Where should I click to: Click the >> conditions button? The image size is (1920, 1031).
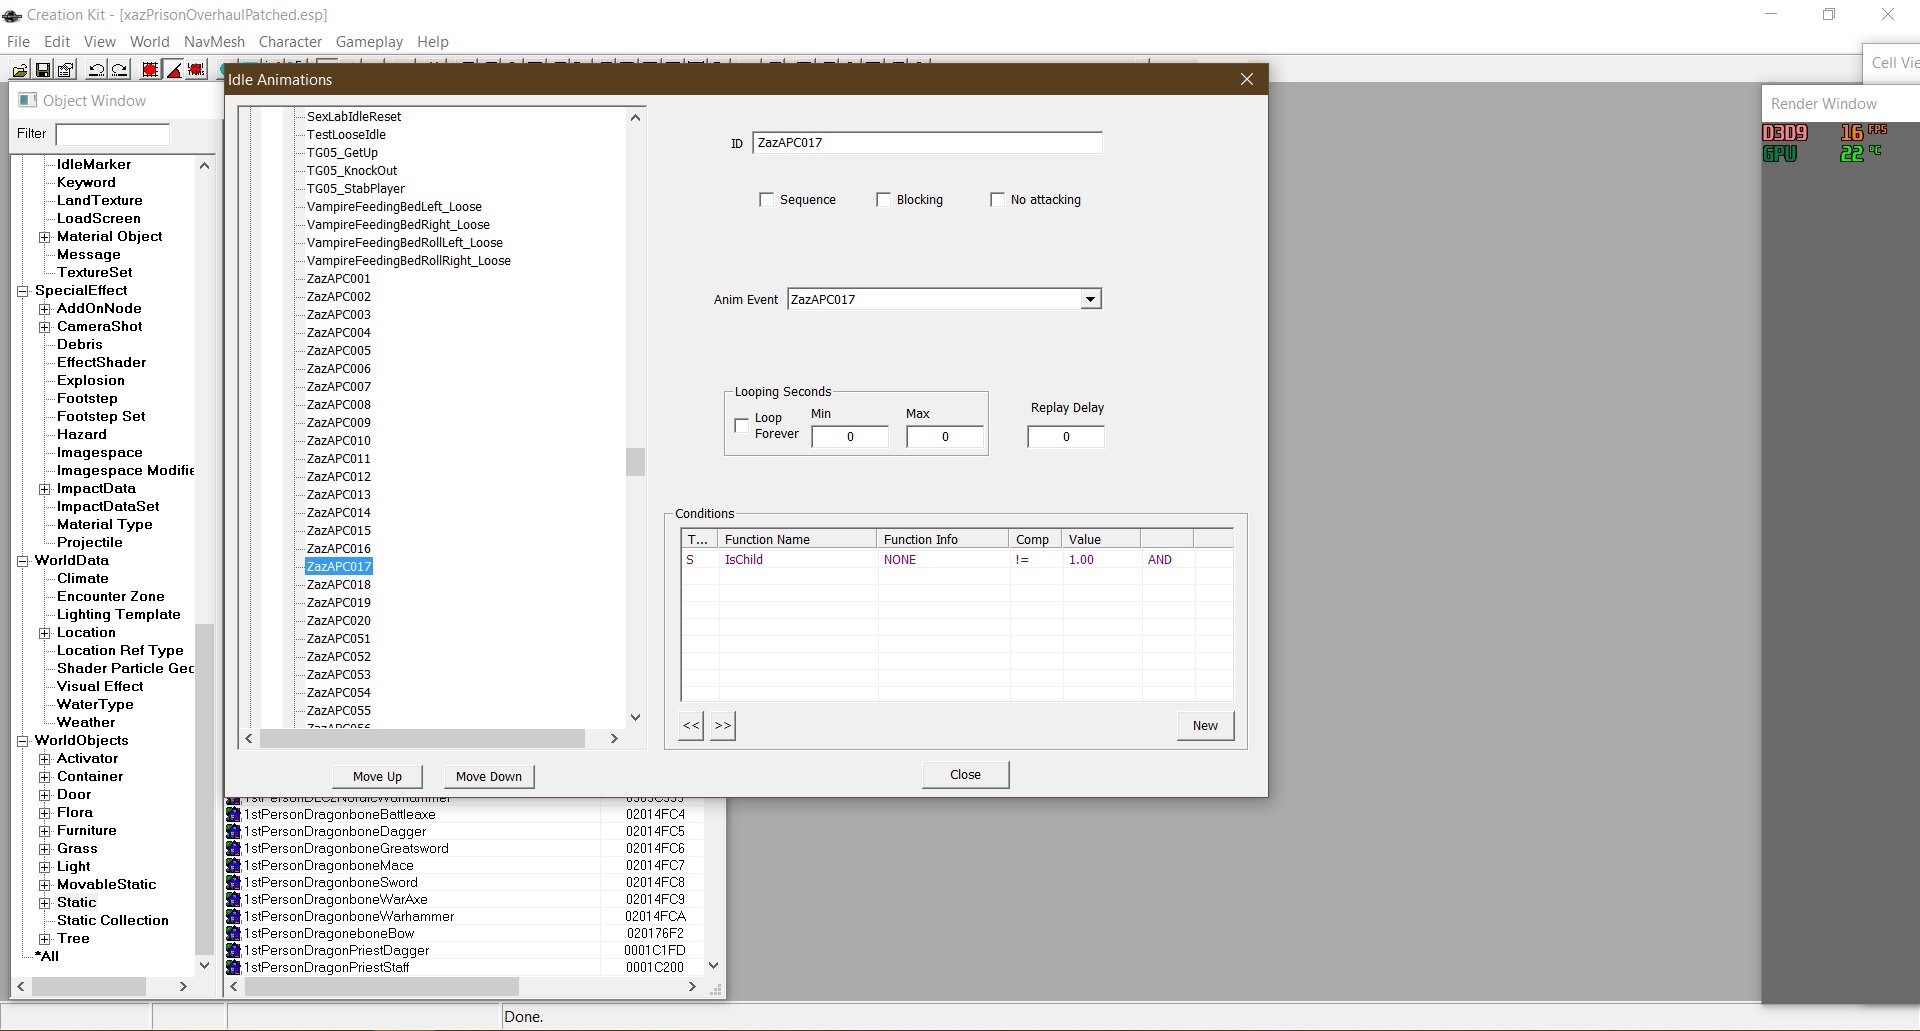(x=723, y=725)
